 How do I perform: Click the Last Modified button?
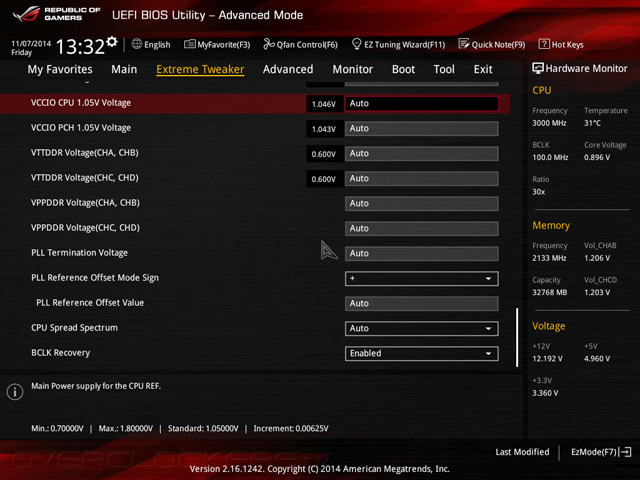522,452
